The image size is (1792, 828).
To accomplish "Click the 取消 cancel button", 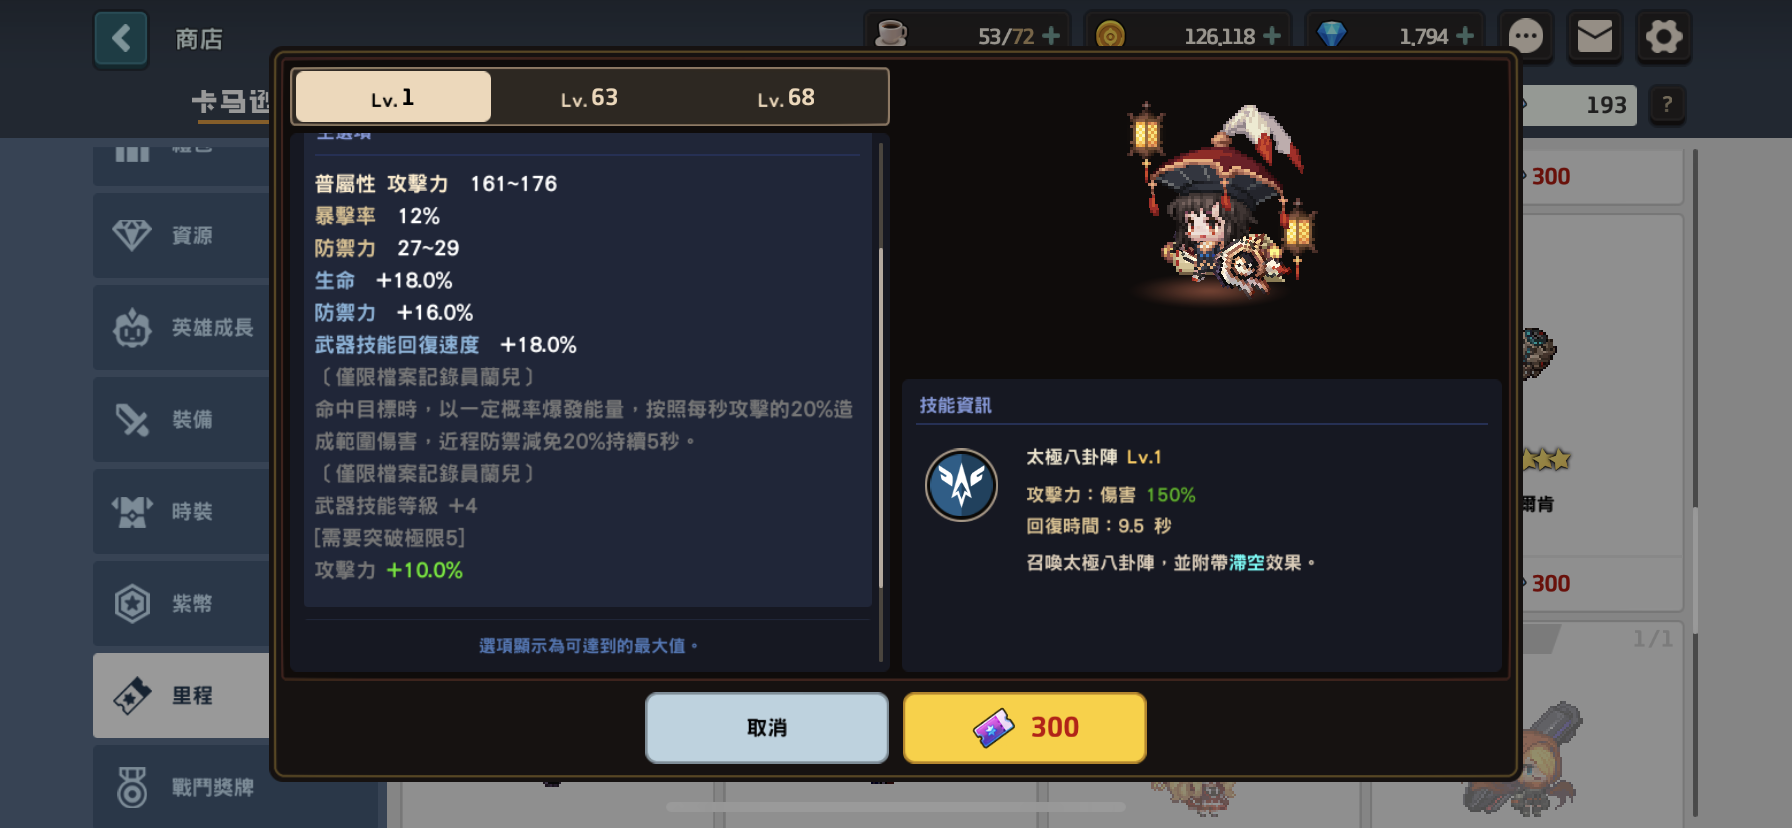I will click(767, 728).
